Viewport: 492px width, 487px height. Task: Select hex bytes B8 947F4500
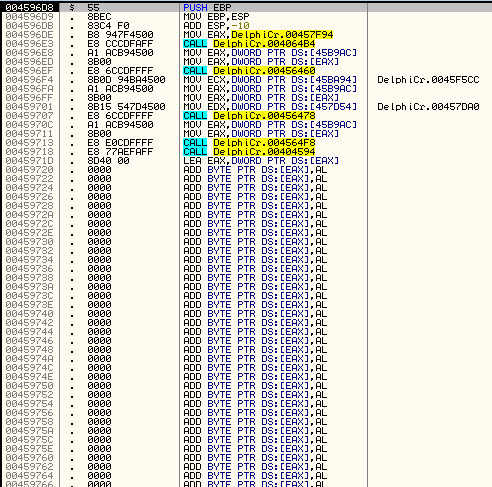tap(120, 35)
